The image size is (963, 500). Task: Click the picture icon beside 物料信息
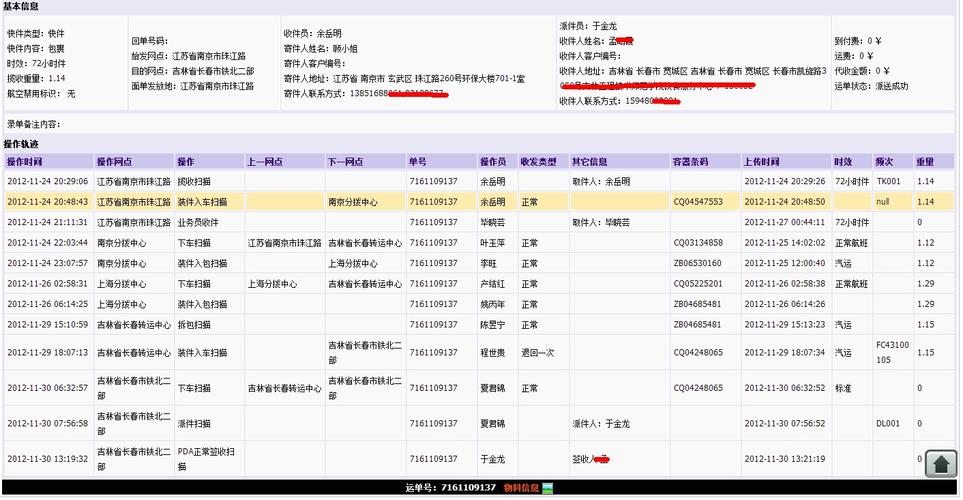(x=547, y=488)
